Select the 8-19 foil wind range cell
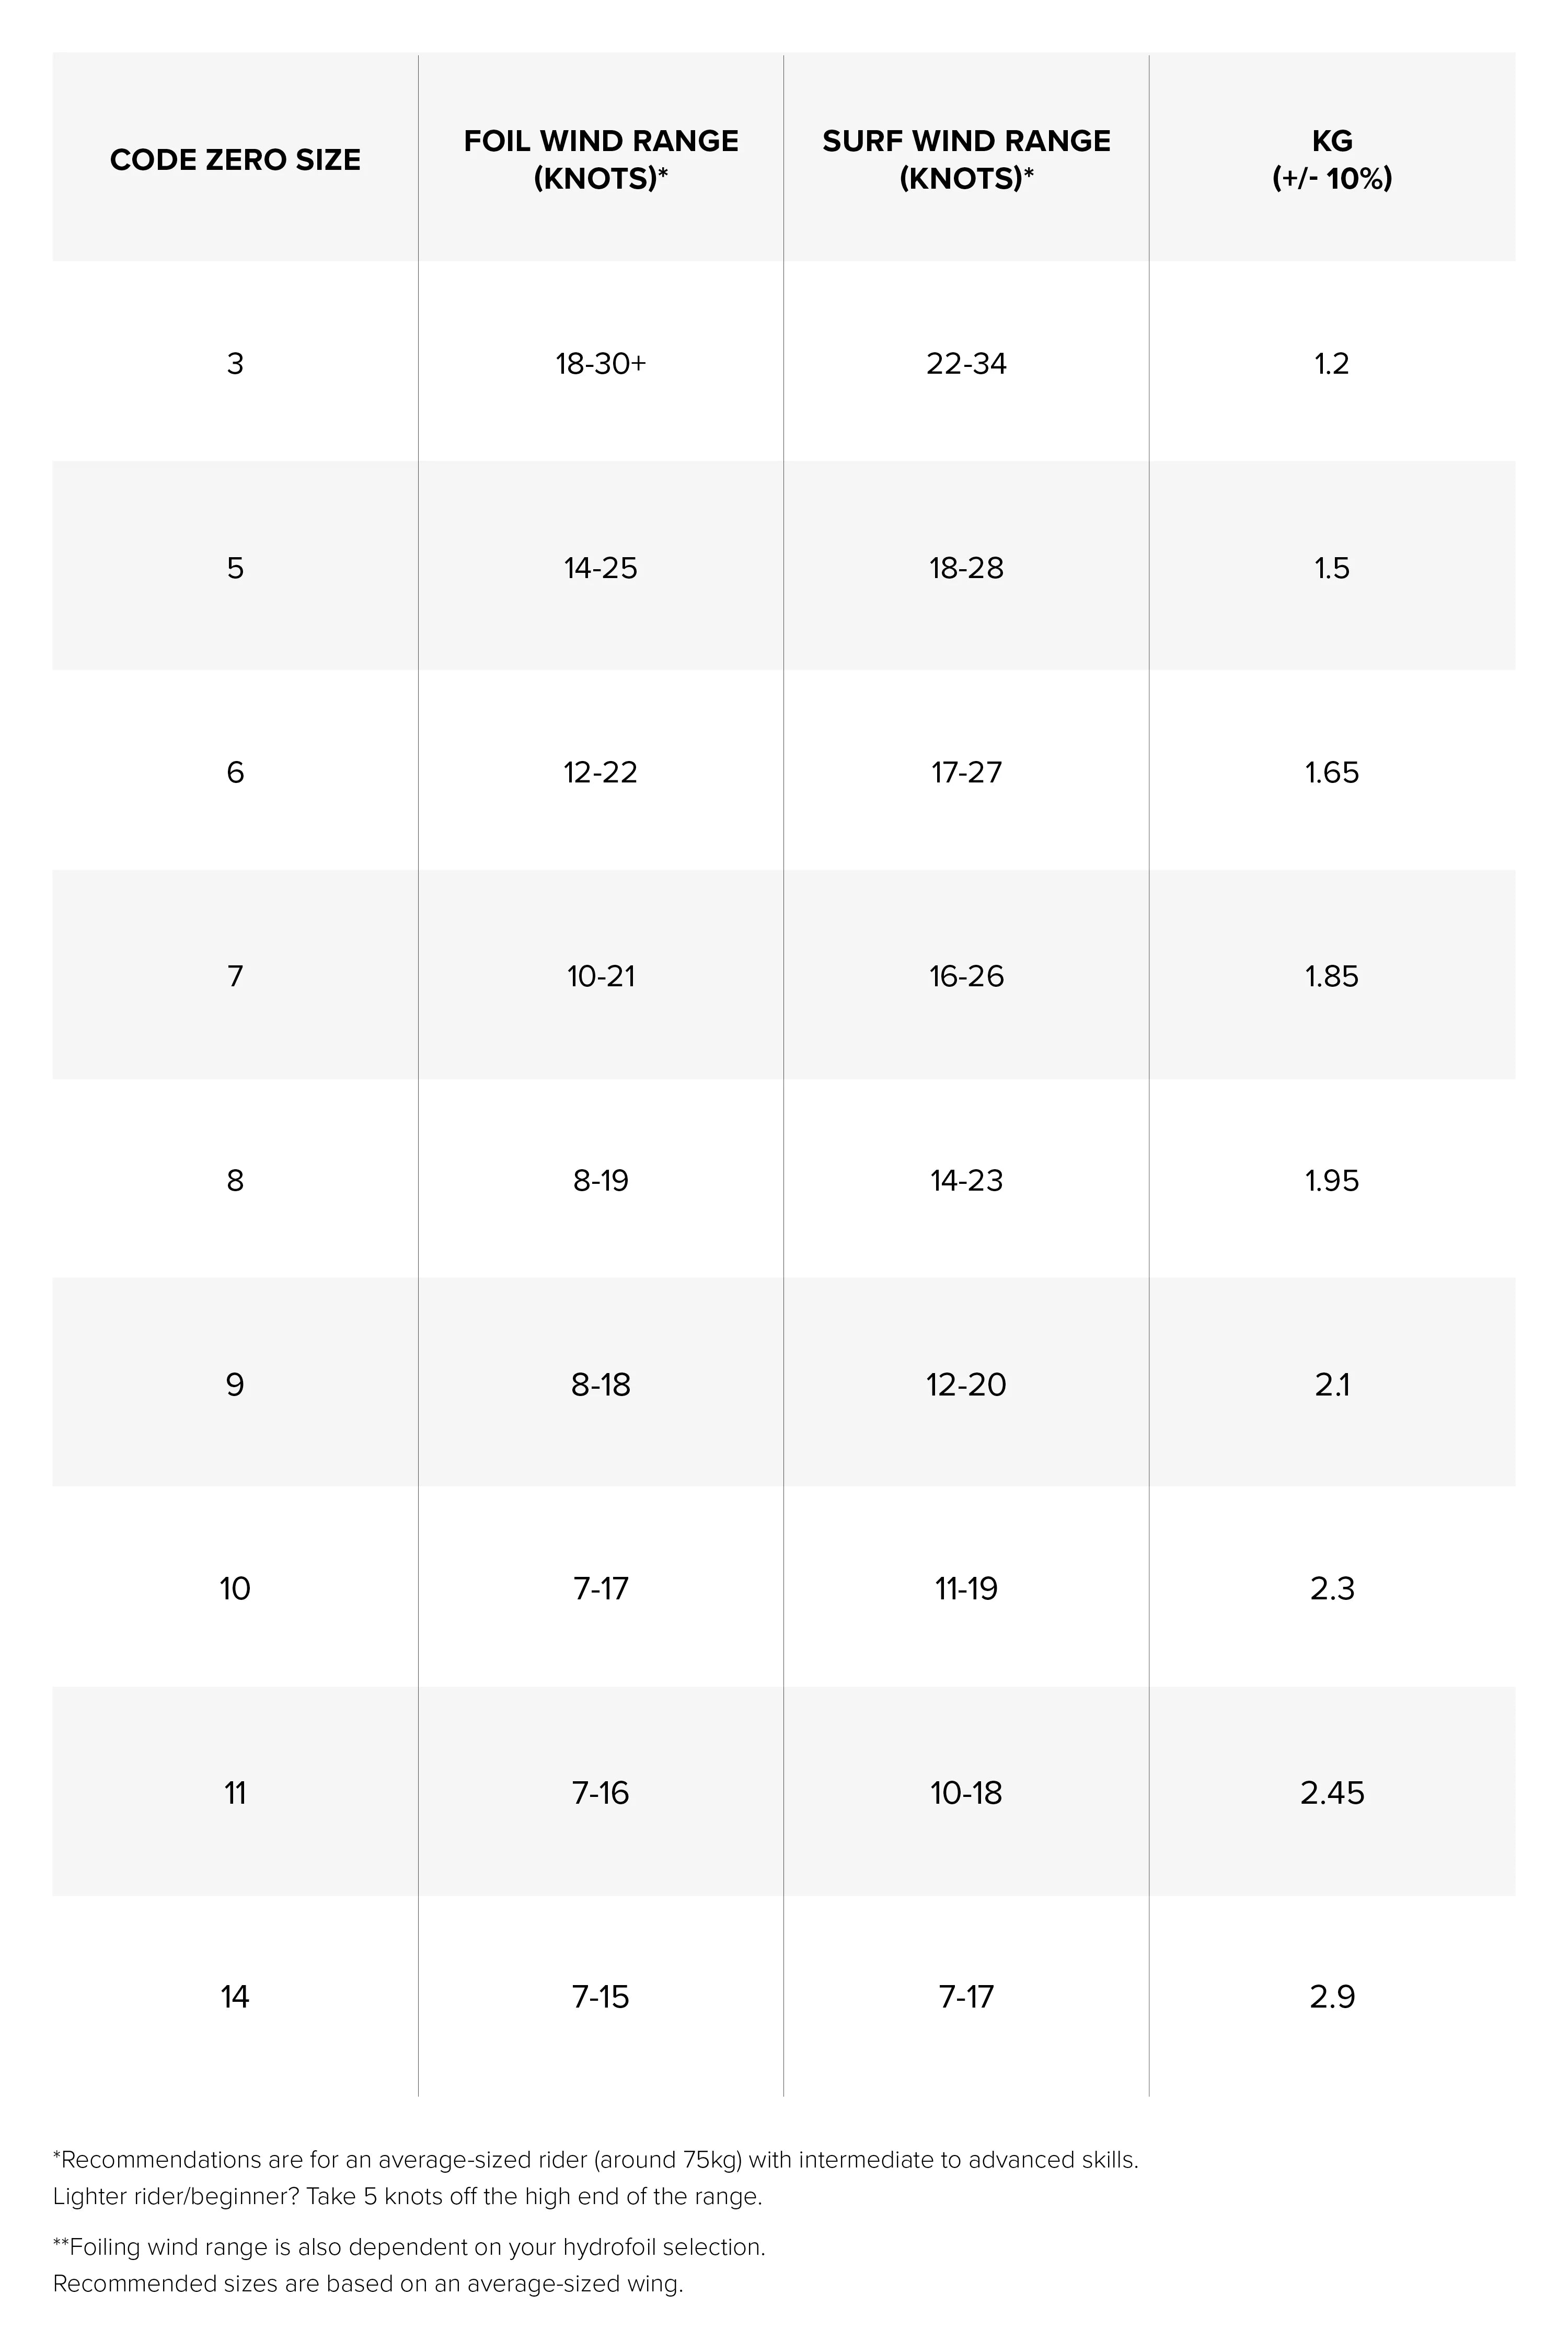Screen dimensions: 1568x2352 click(x=601, y=1181)
